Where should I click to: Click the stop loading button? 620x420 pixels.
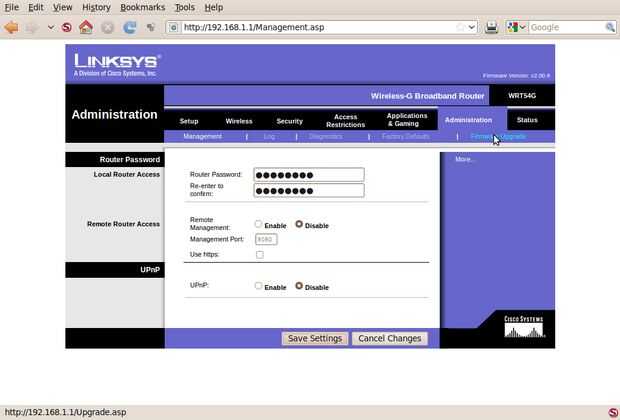point(108,27)
